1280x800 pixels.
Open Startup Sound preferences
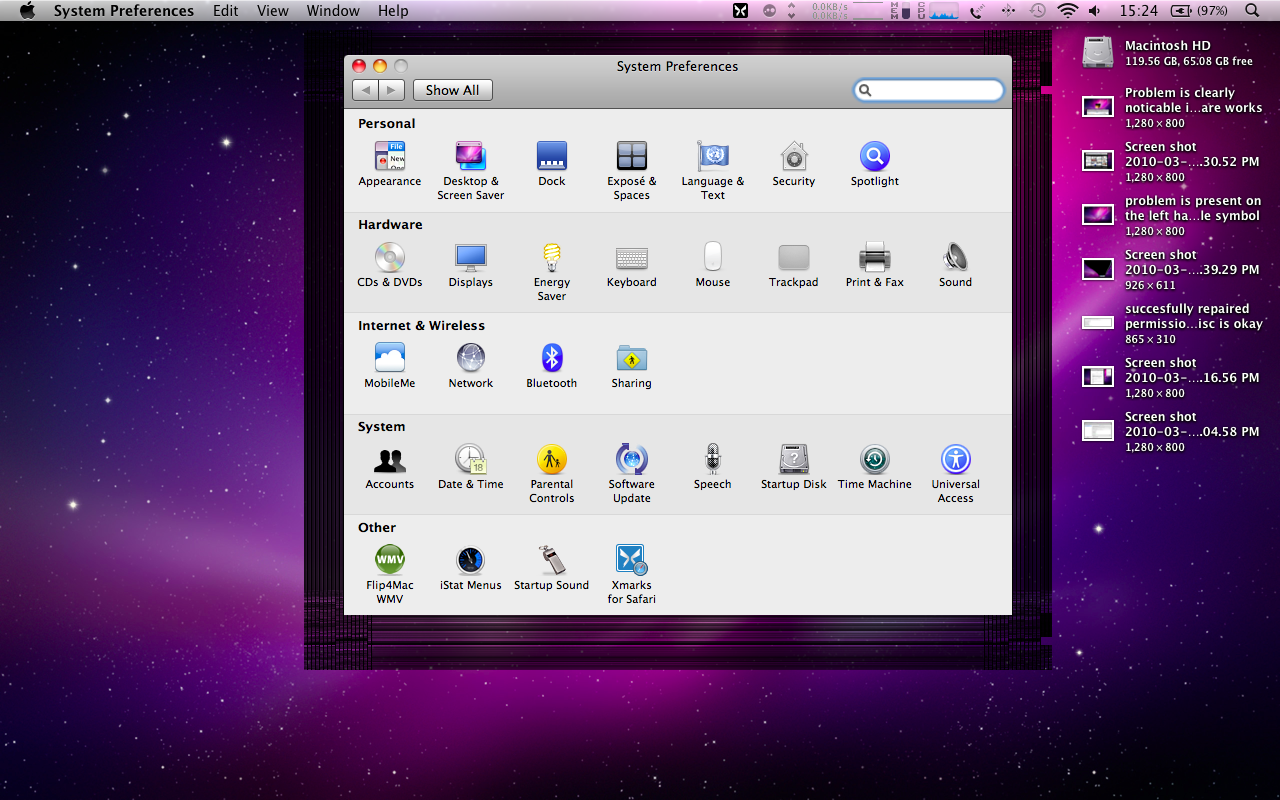pyautogui.click(x=552, y=568)
